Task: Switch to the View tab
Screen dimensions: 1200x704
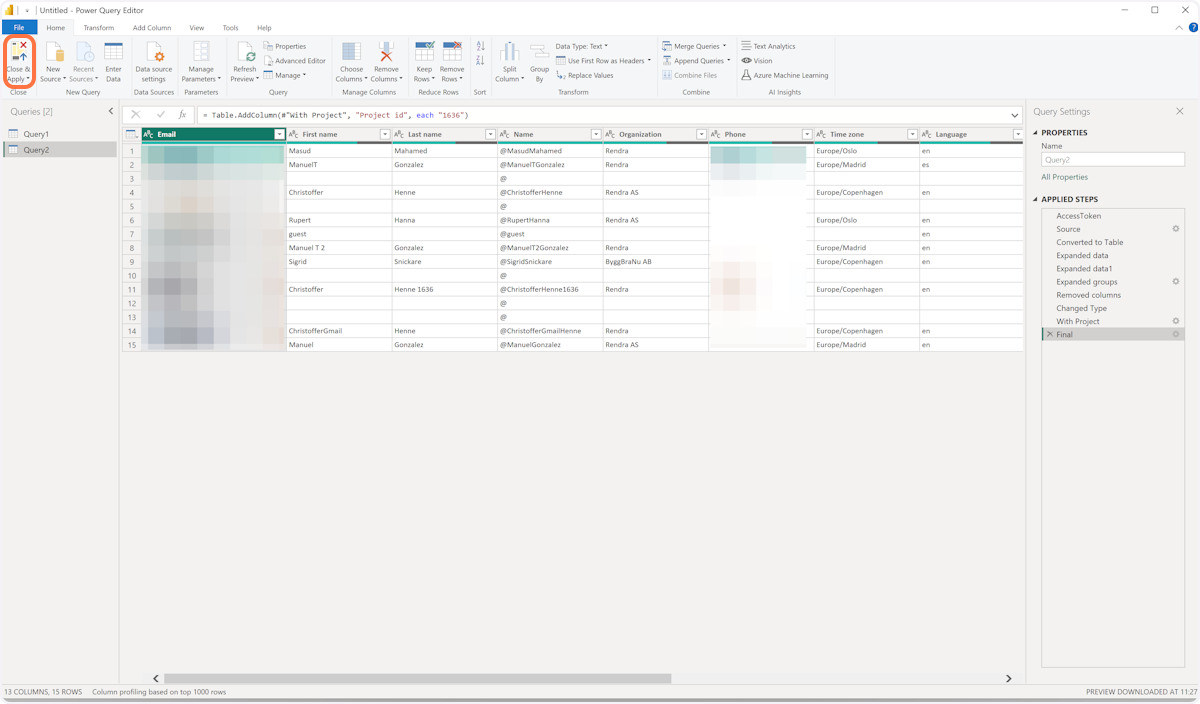Action: [197, 28]
